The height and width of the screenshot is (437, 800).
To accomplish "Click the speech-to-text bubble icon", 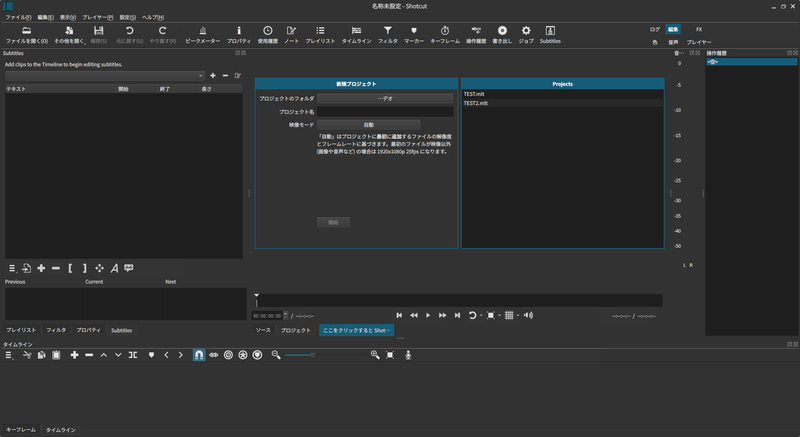I will [129, 268].
